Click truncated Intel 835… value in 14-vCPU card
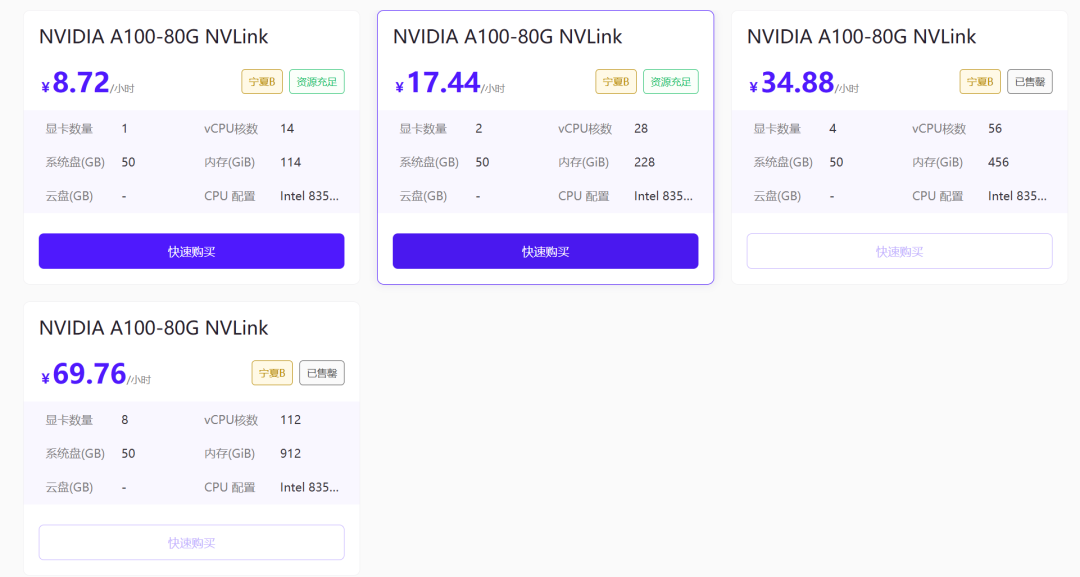 [309, 196]
